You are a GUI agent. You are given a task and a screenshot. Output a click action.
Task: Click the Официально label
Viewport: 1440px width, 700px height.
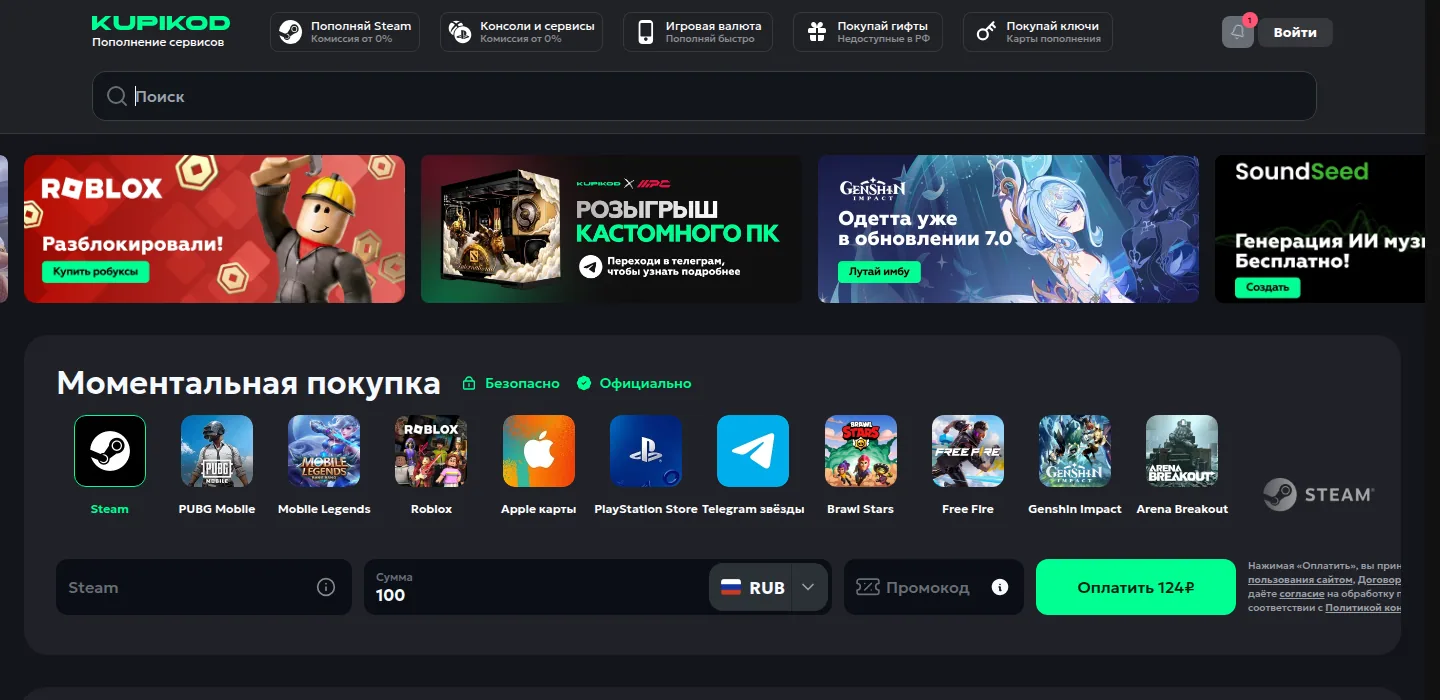coord(634,383)
